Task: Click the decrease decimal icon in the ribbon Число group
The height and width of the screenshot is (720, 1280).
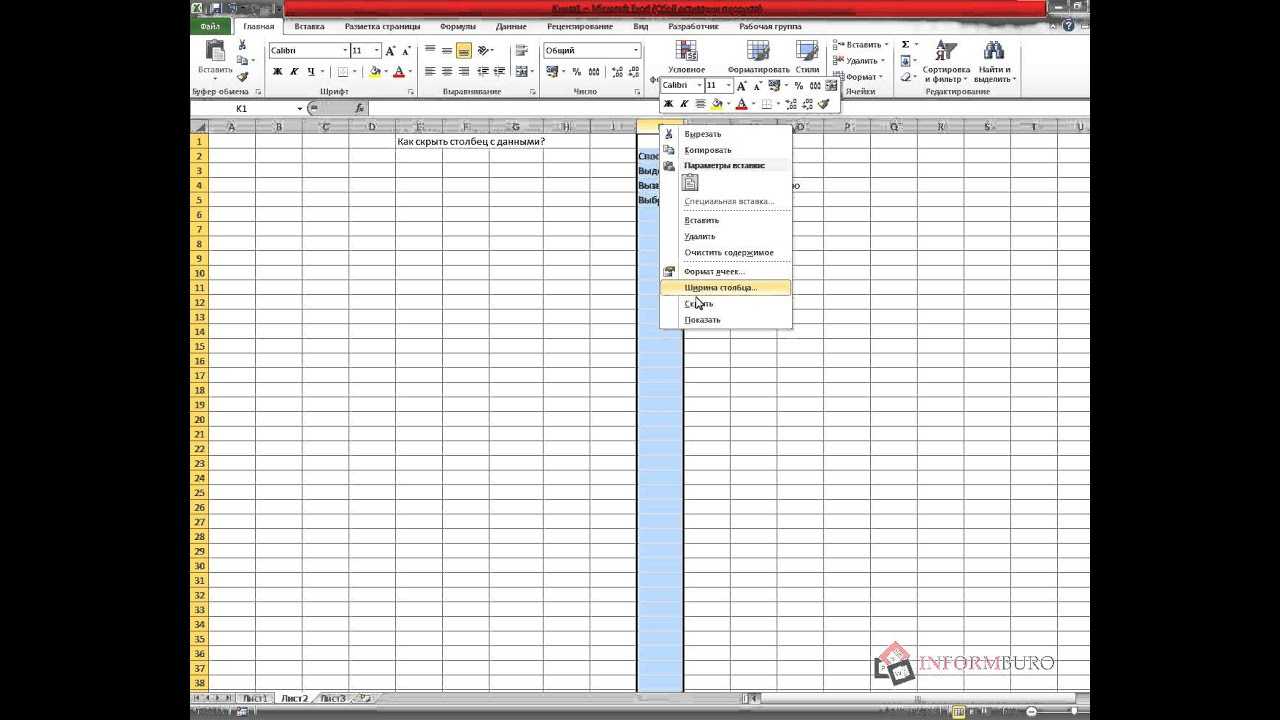Action: 634,72
